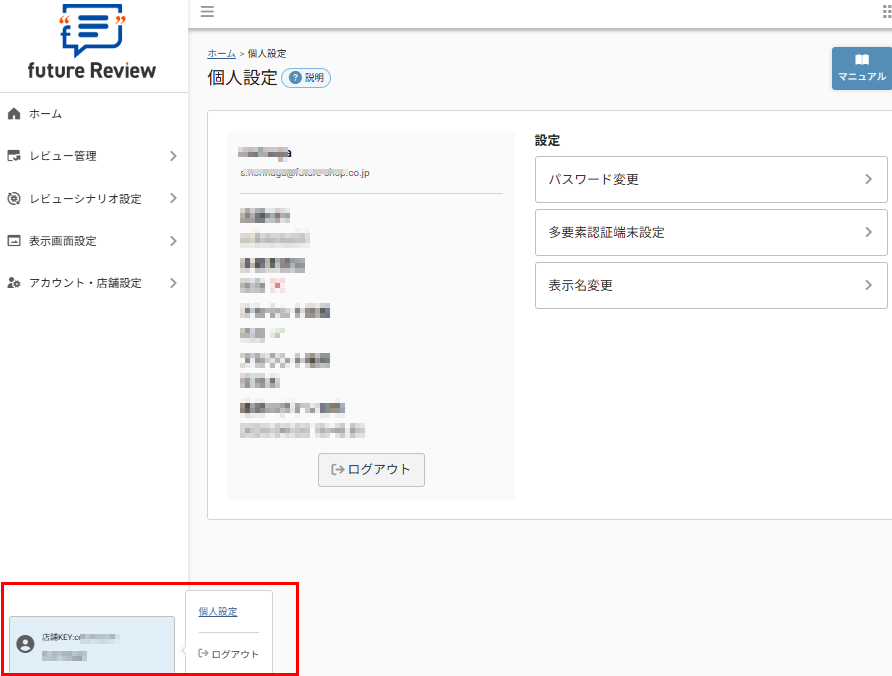Image resolution: width=892 pixels, height=676 pixels.
Task: Click the レビュー管理 sidebar icon
Action: pos(12,156)
